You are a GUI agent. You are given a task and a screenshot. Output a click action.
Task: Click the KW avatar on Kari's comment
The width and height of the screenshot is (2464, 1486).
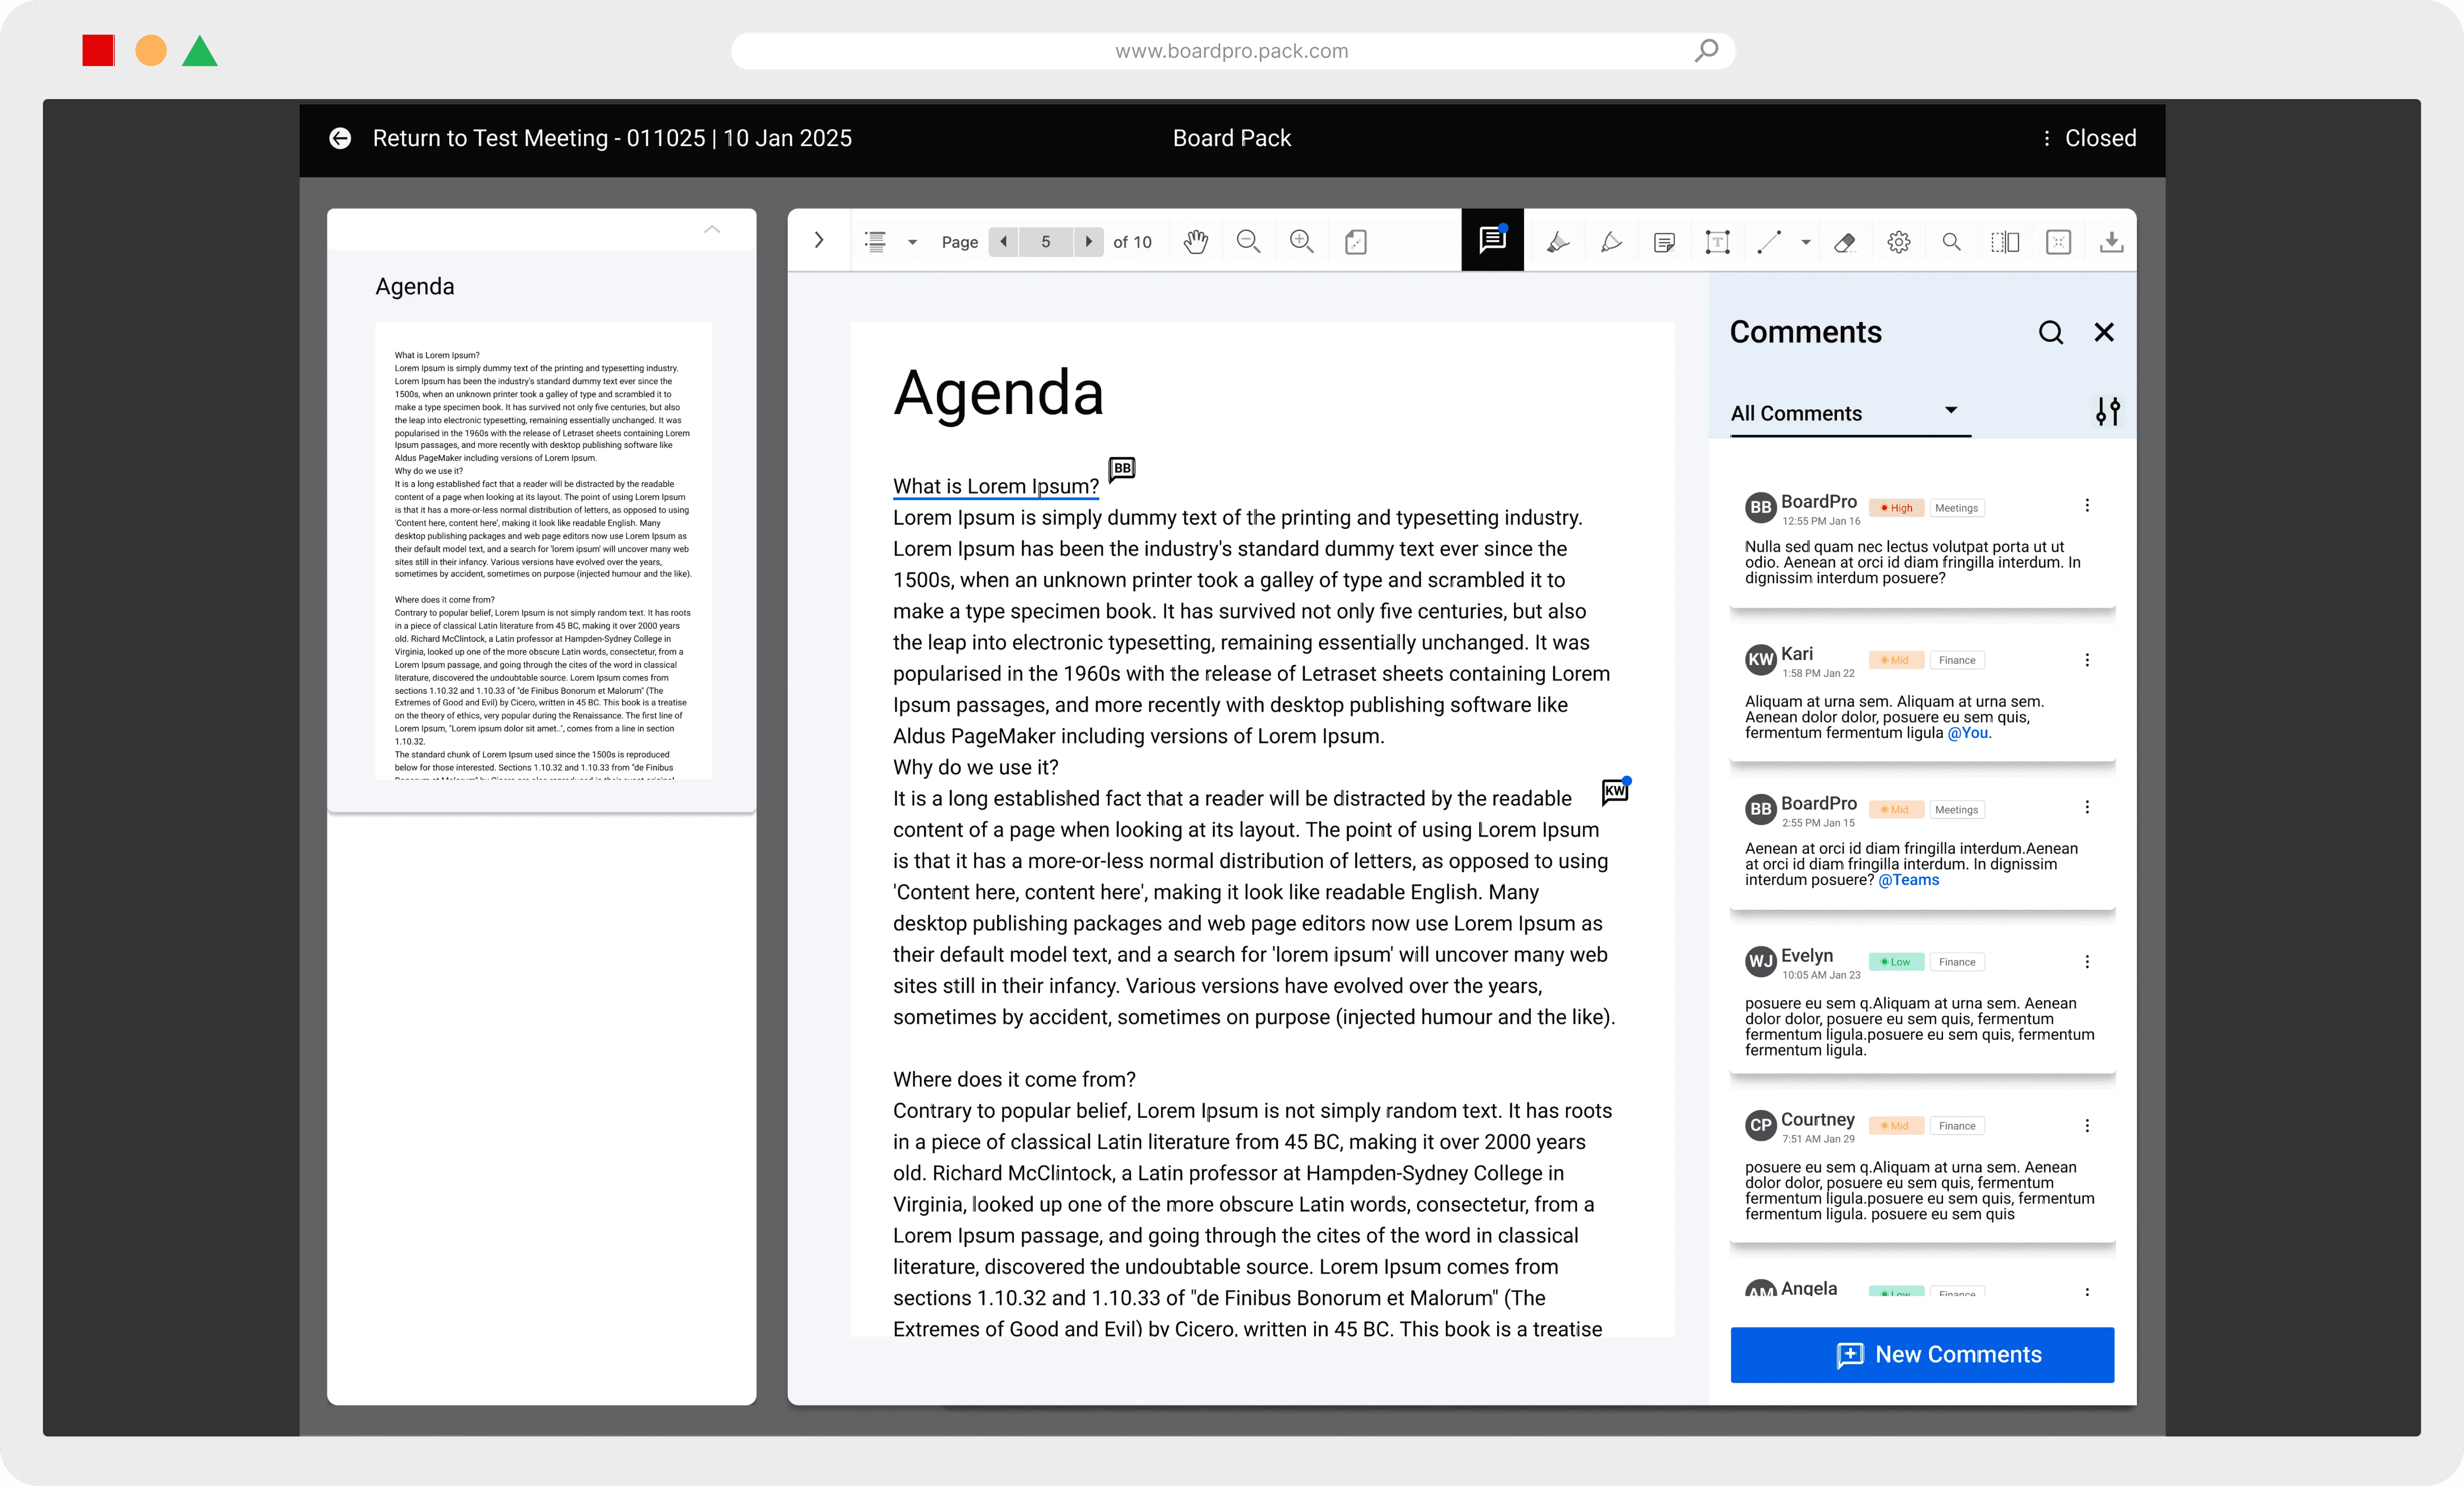point(1760,659)
